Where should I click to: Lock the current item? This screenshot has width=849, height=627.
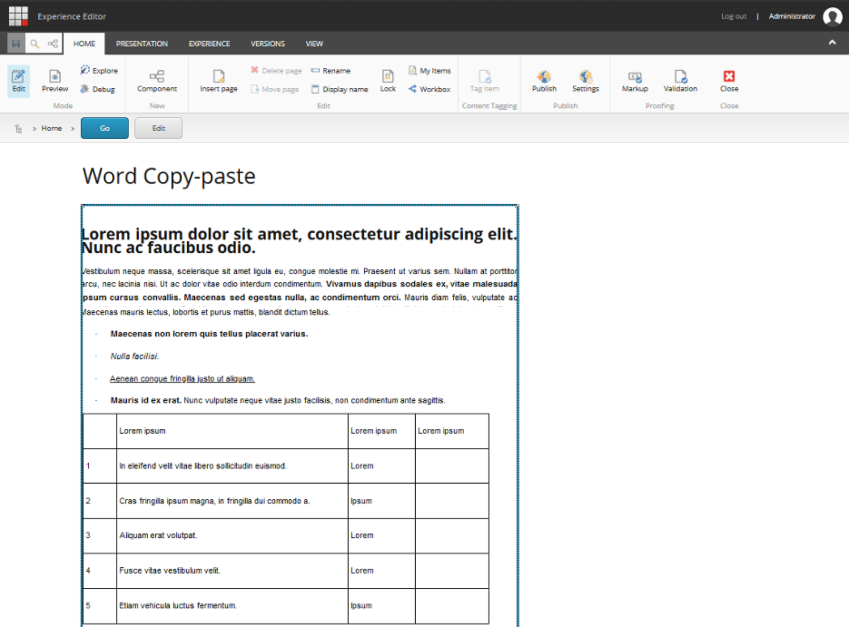tap(388, 80)
